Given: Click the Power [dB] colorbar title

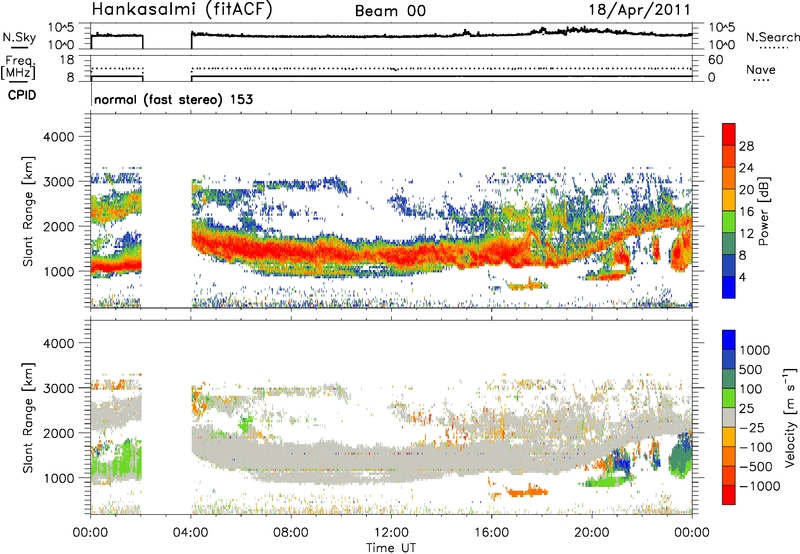Looking at the screenshot, I should 763,211.
